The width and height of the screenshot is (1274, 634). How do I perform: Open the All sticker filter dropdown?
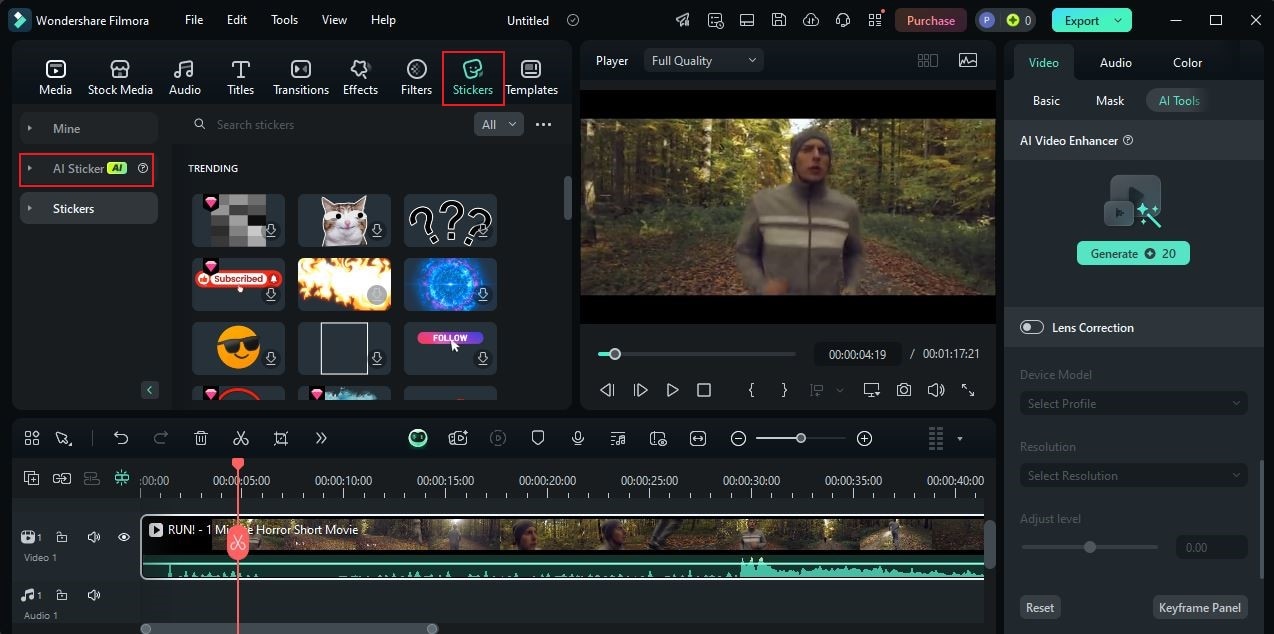(x=498, y=124)
